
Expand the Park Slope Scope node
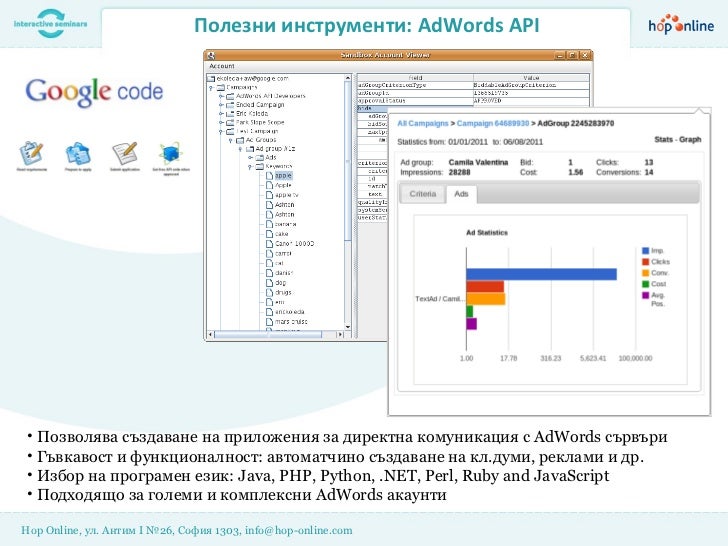point(221,123)
